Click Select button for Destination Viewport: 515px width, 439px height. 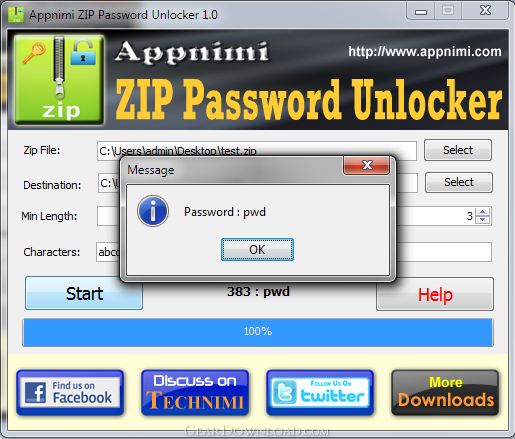[x=459, y=182]
